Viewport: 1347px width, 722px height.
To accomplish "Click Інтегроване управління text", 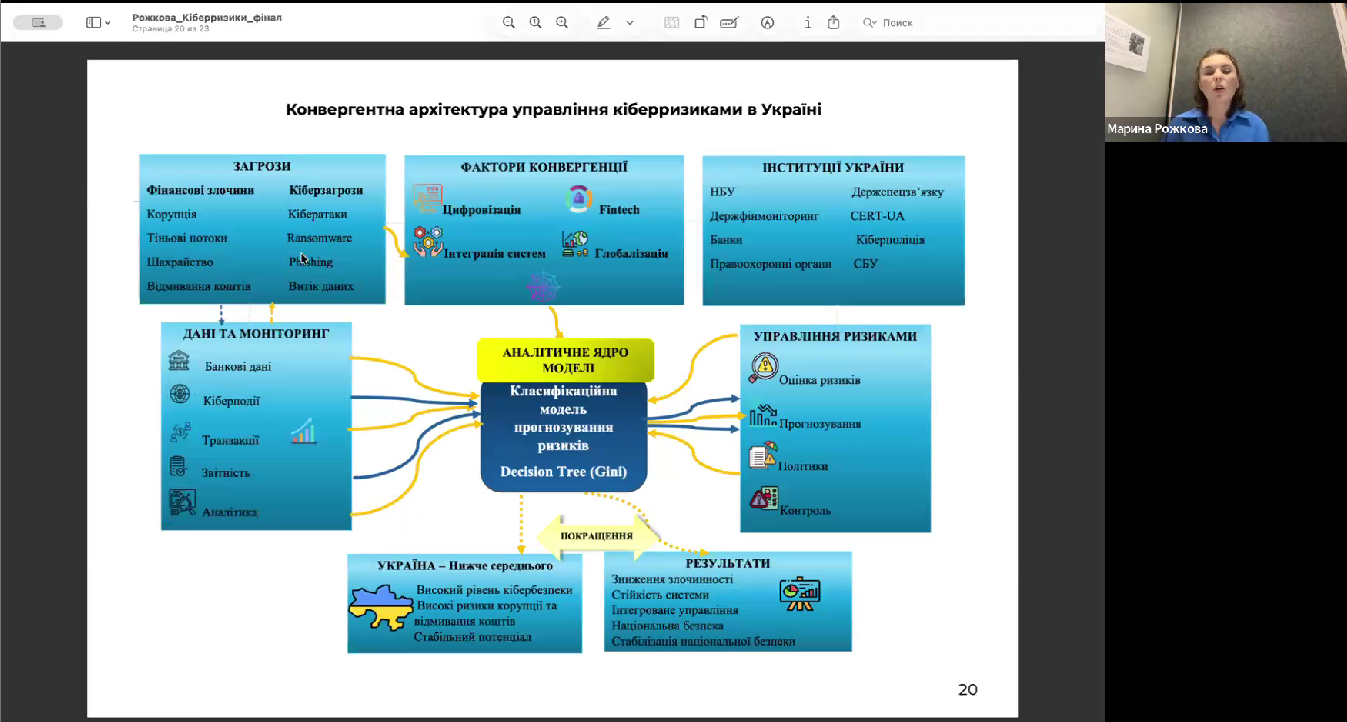I will coord(675,610).
